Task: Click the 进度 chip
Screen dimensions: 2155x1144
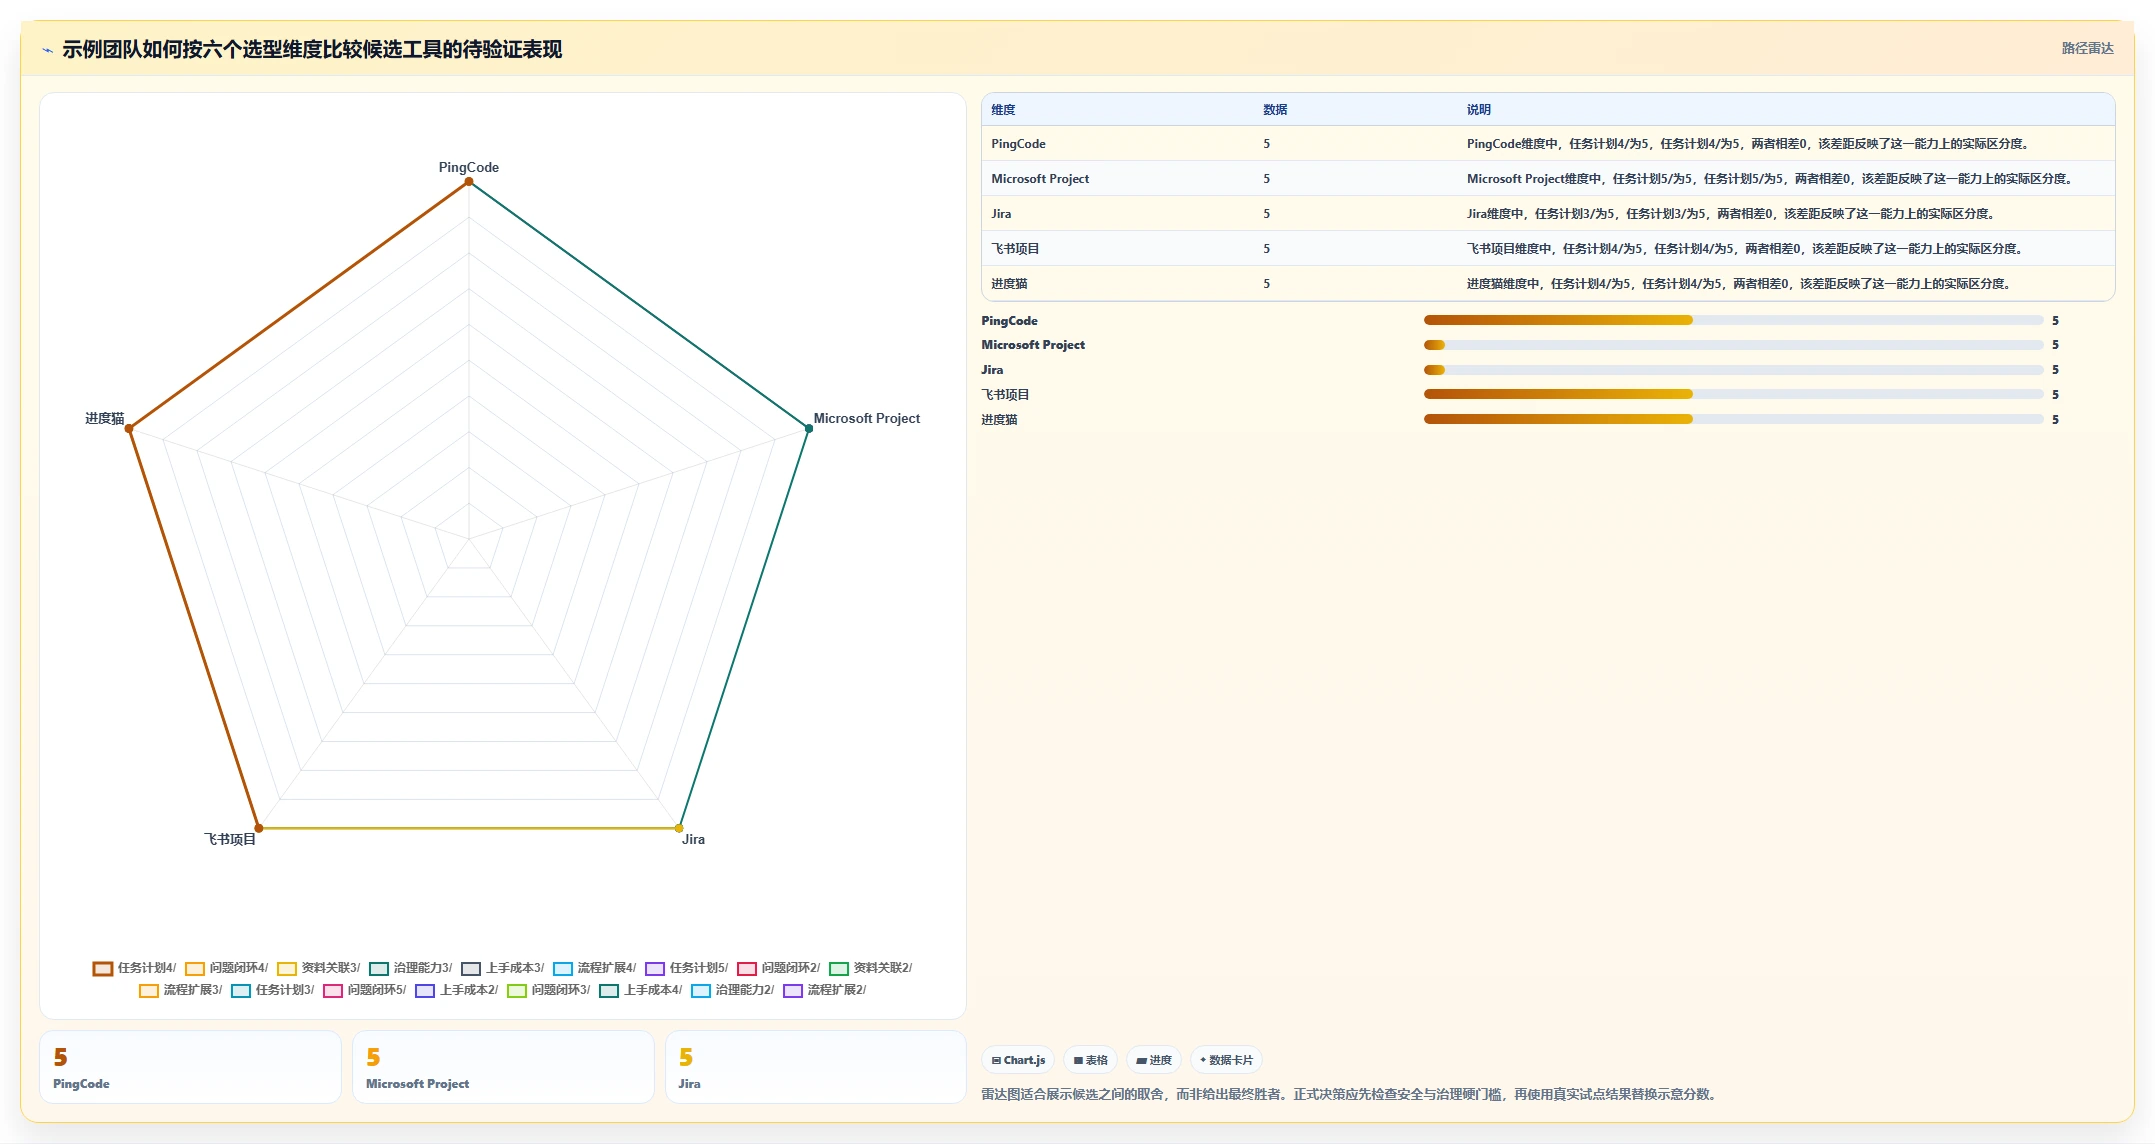Action: tap(1154, 1060)
